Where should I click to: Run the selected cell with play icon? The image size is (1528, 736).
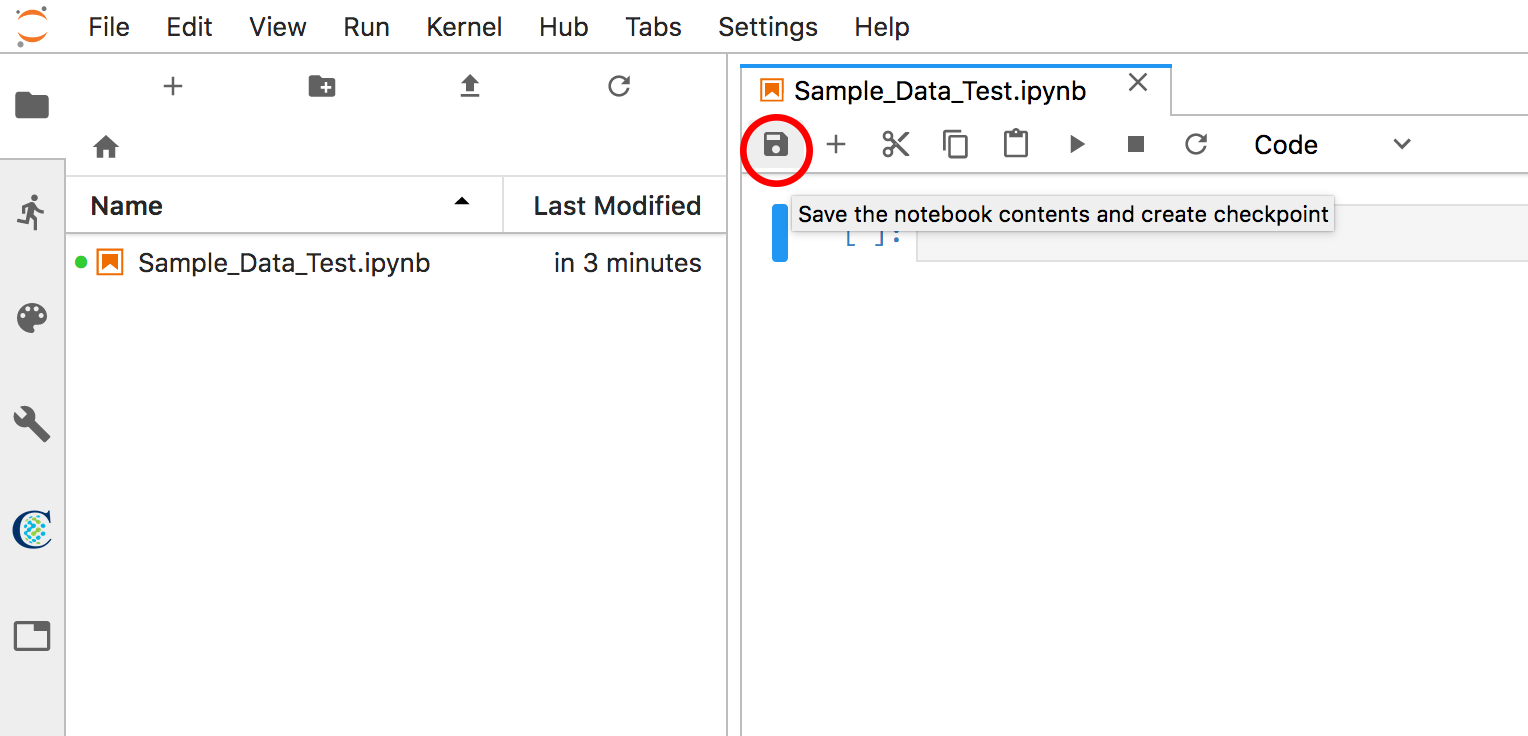pyautogui.click(x=1077, y=145)
